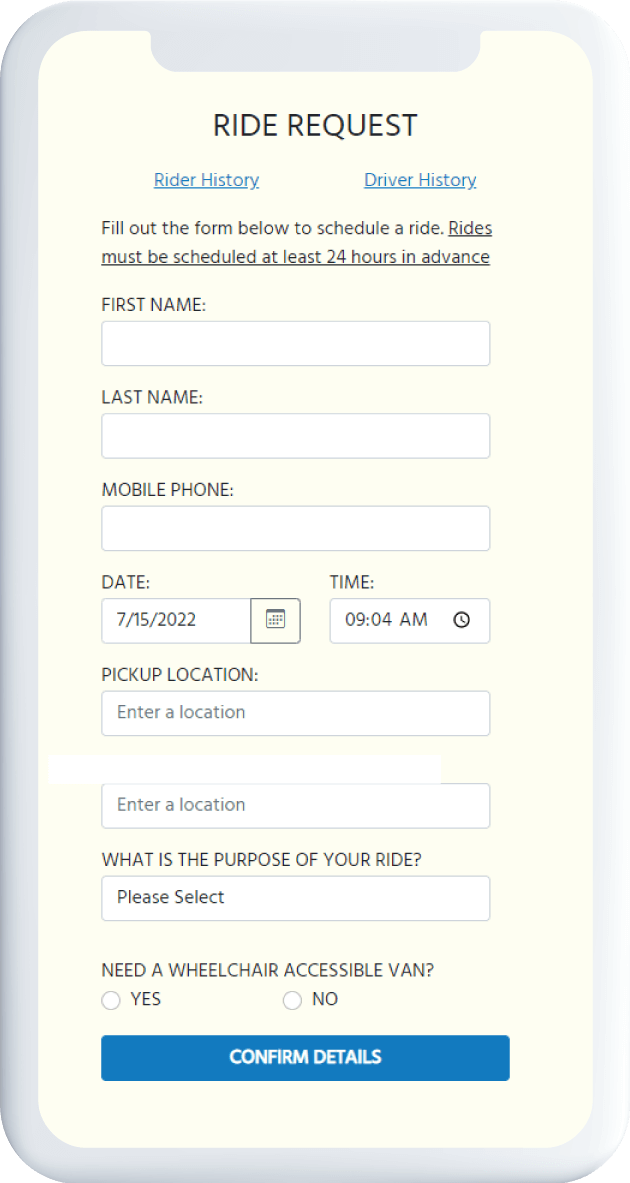Click the clock icon beside the time field
The image size is (630, 1183).
click(461, 619)
